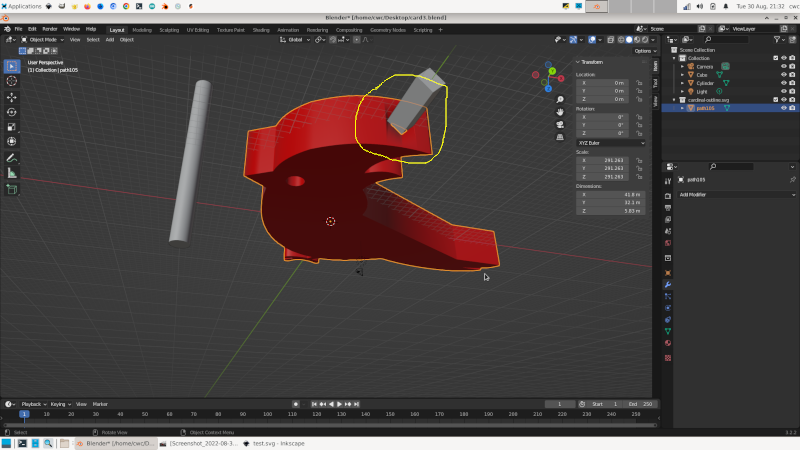800x450 pixels.
Task: Open the Object properties tab
Action: pyautogui.click(x=668, y=273)
